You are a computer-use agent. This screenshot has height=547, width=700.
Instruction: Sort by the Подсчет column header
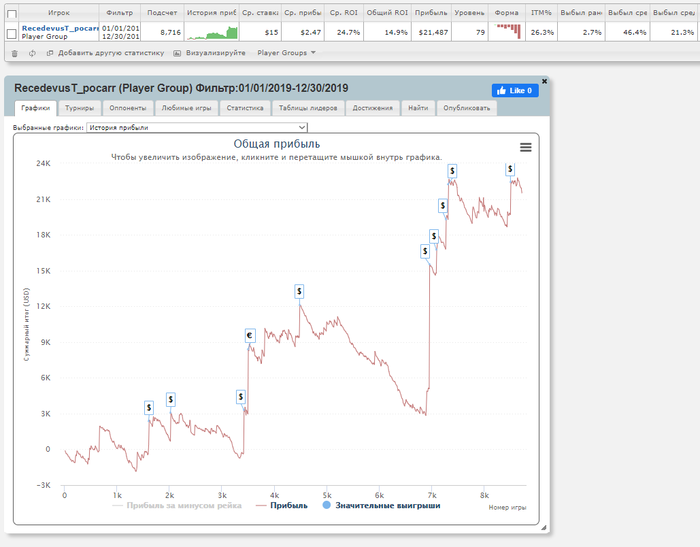point(162,13)
